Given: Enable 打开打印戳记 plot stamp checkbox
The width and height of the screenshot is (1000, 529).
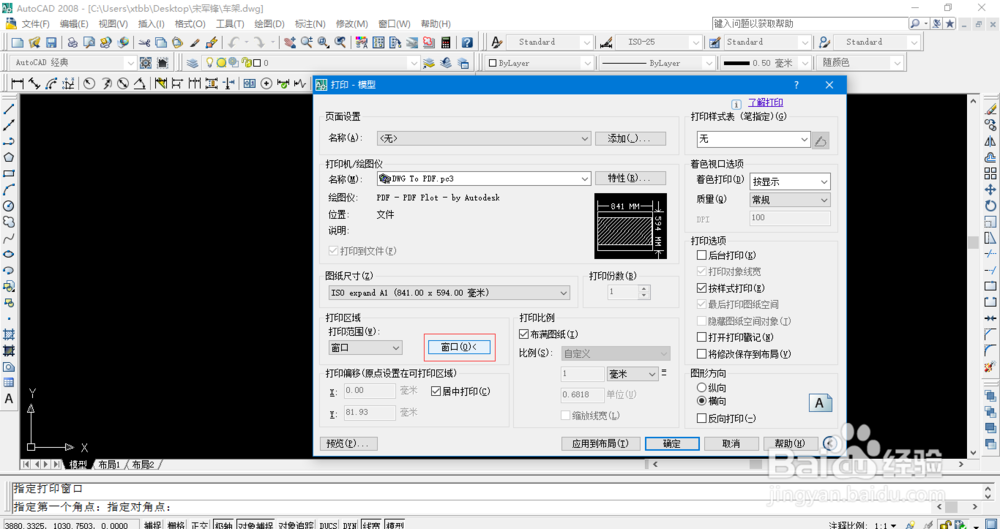Looking at the screenshot, I should [702, 338].
